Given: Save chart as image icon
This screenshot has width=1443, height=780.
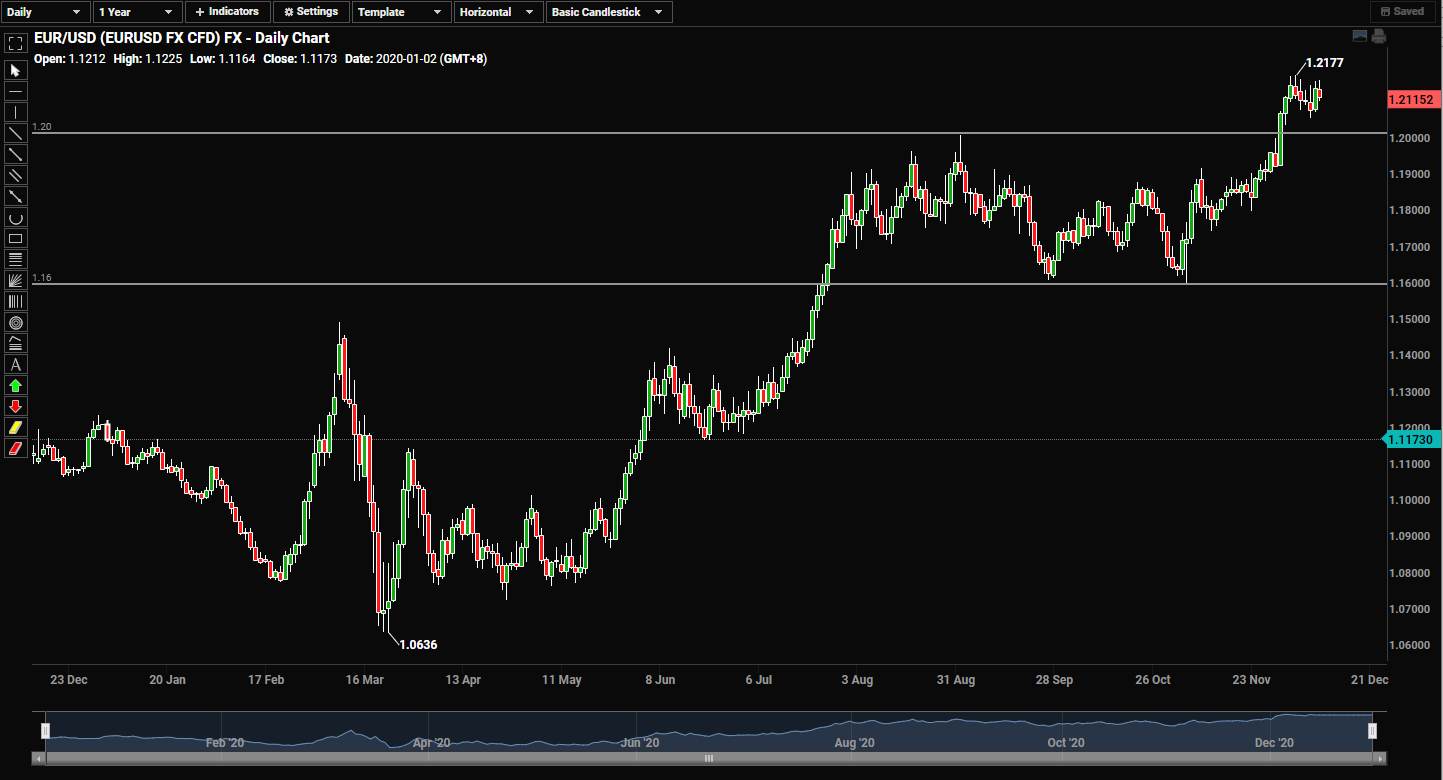Looking at the screenshot, I should click(x=1359, y=36).
